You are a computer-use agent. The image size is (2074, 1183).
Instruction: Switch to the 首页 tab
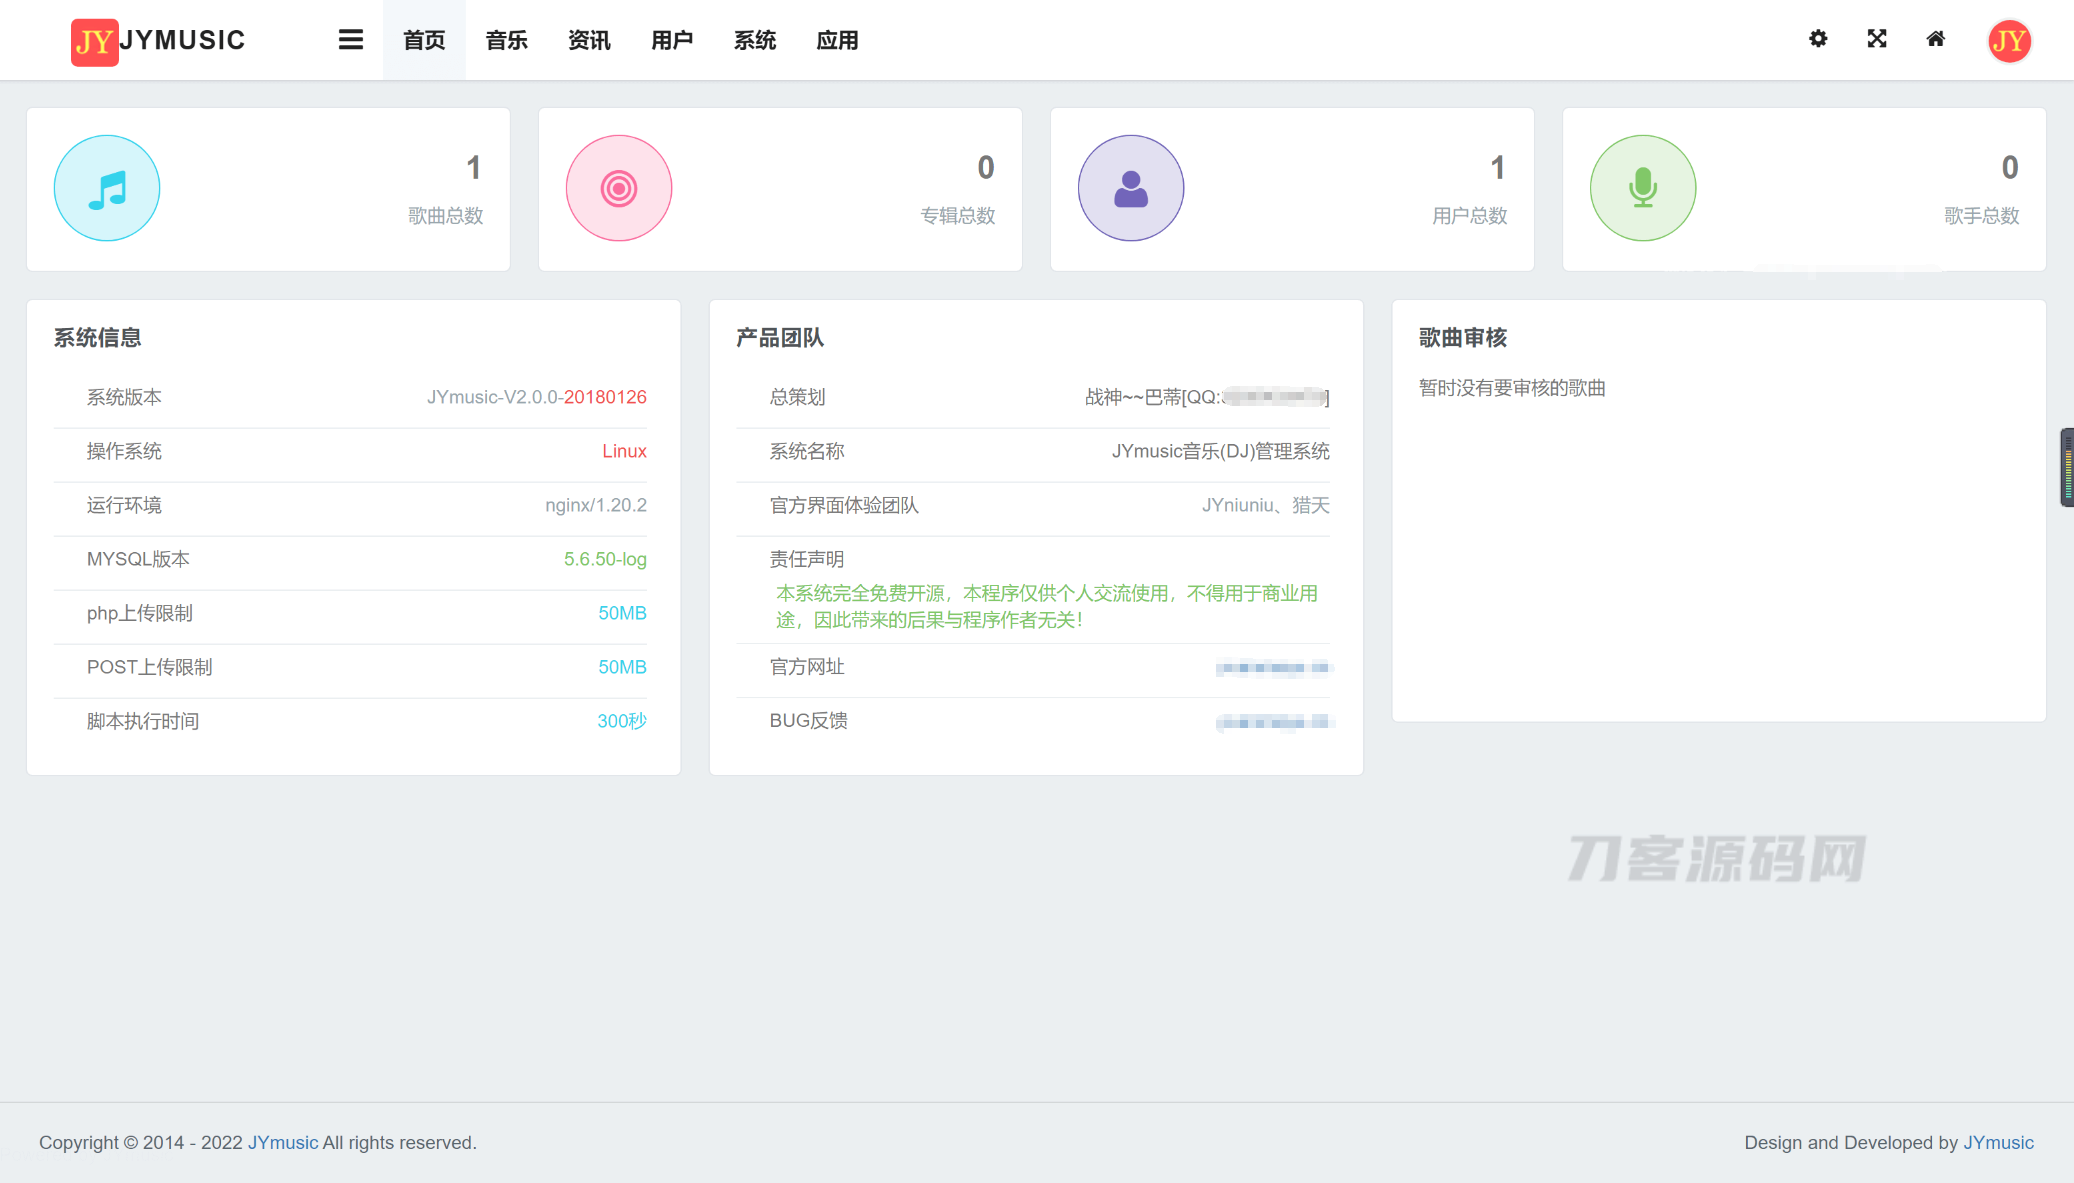pyautogui.click(x=423, y=40)
